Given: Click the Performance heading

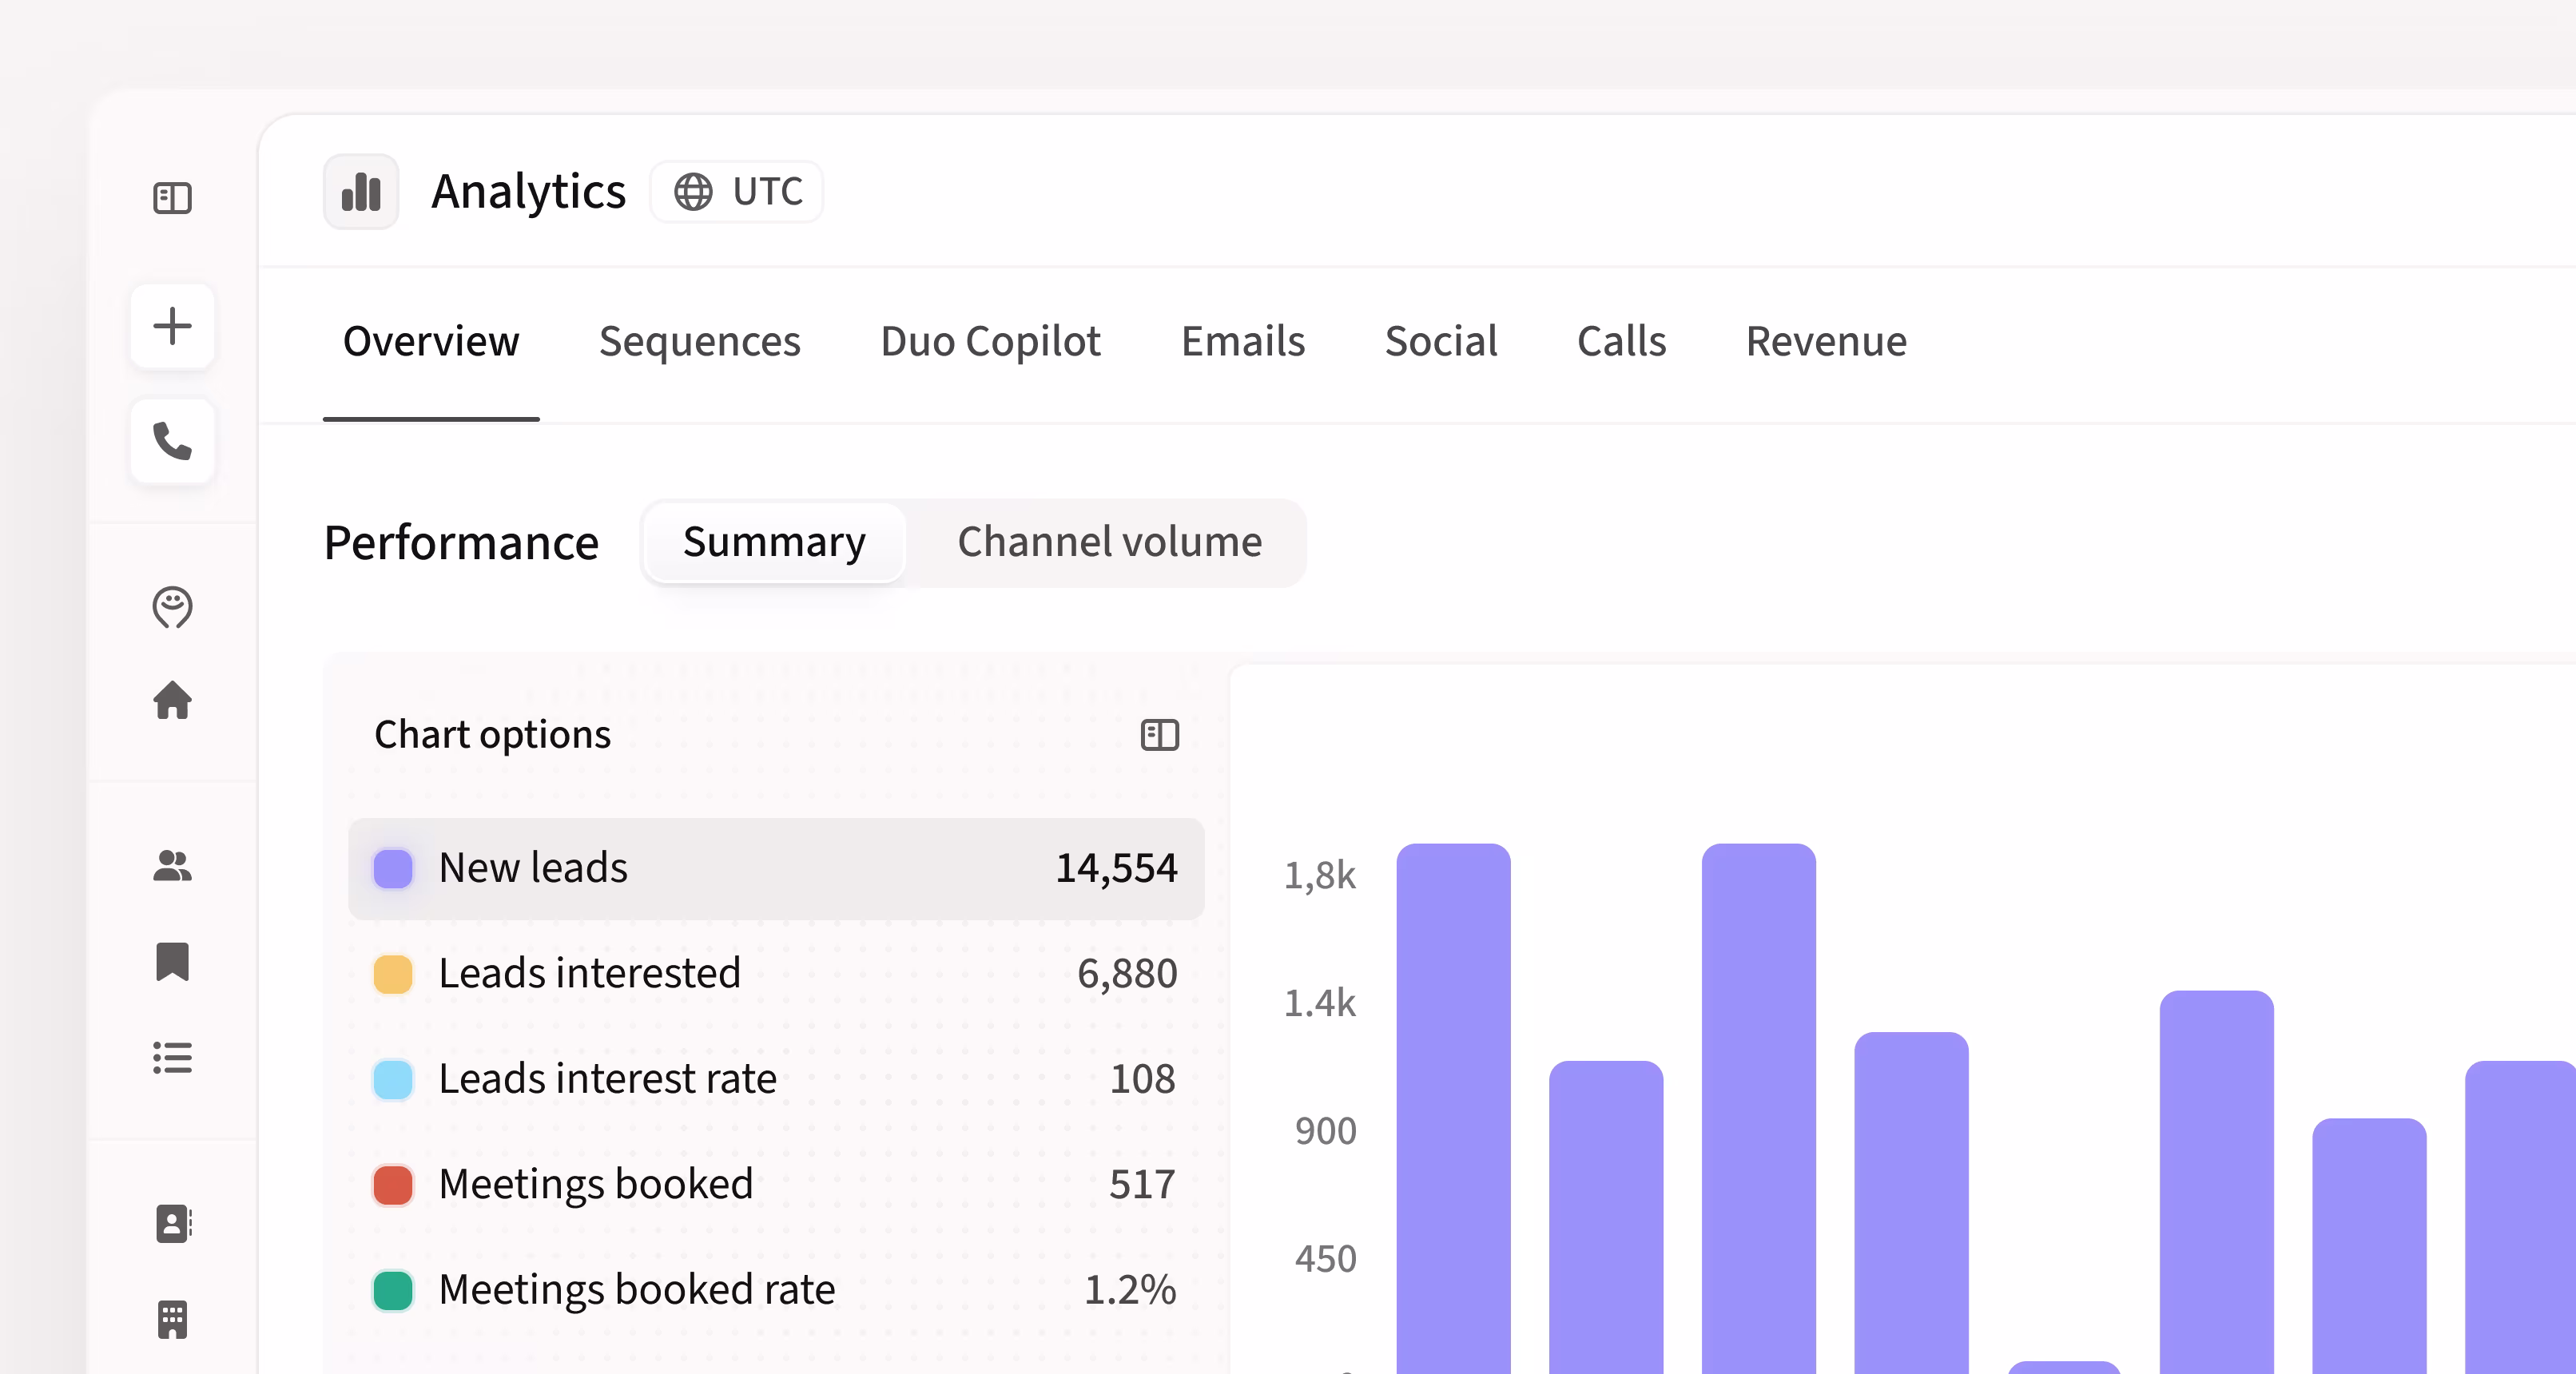Looking at the screenshot, I should 461,543.
